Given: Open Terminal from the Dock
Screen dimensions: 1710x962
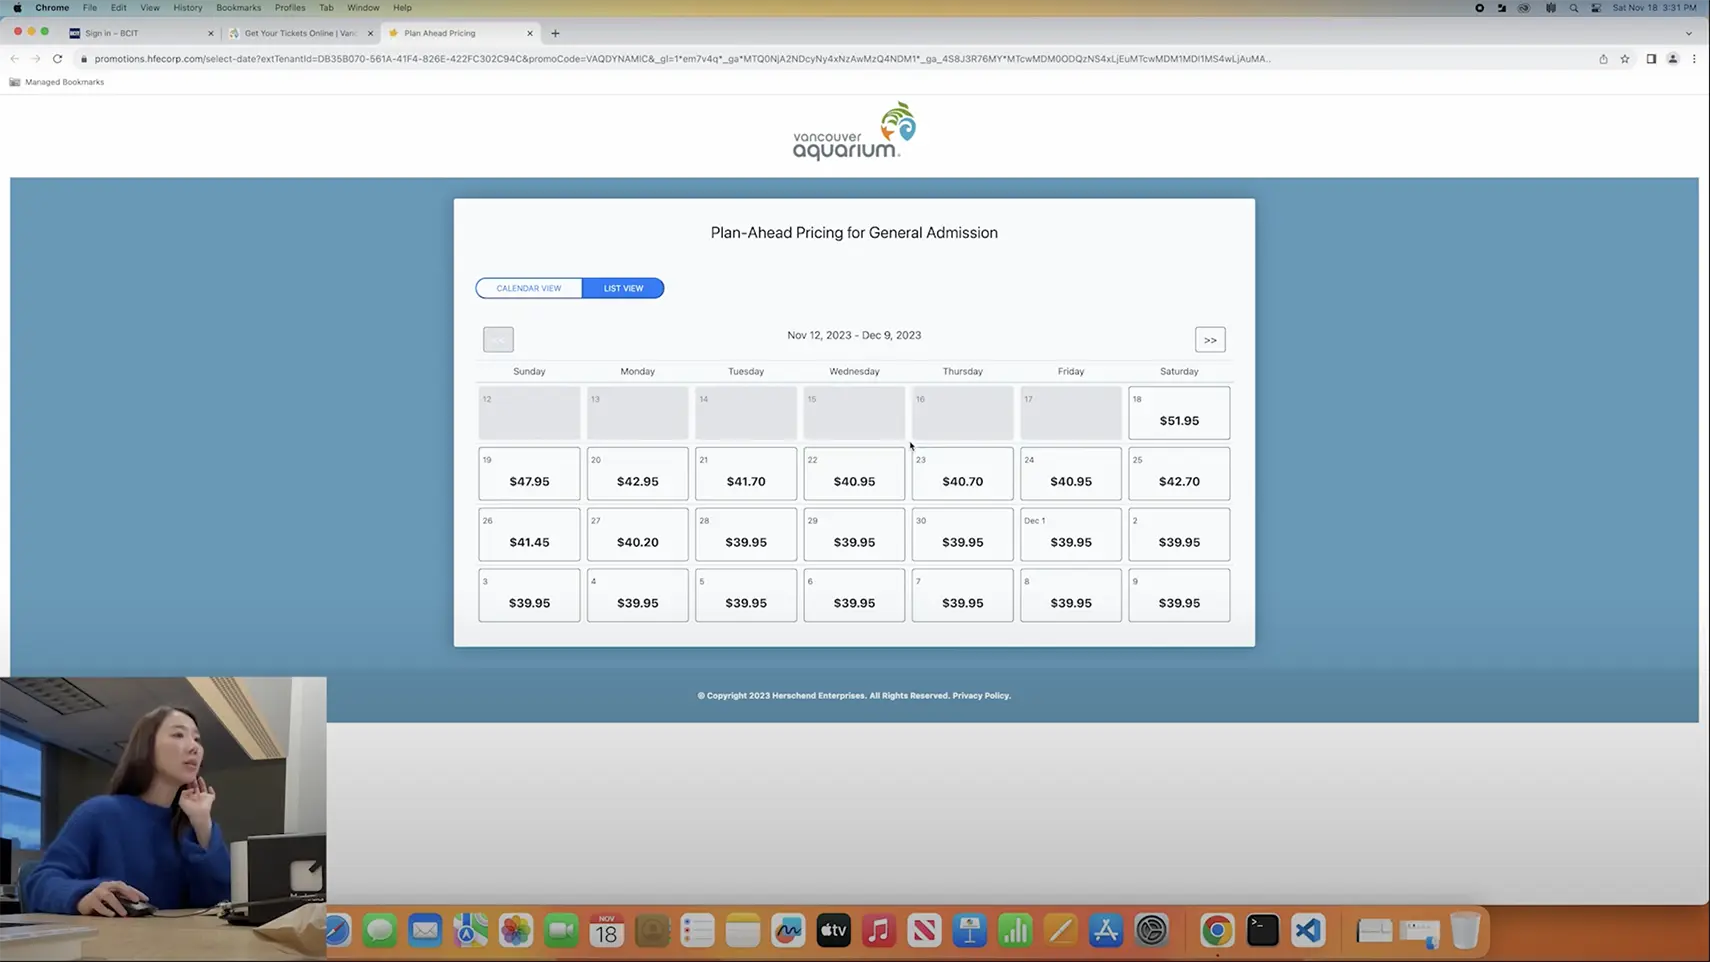Looking at the screenshot, I should pos(1262,930).
